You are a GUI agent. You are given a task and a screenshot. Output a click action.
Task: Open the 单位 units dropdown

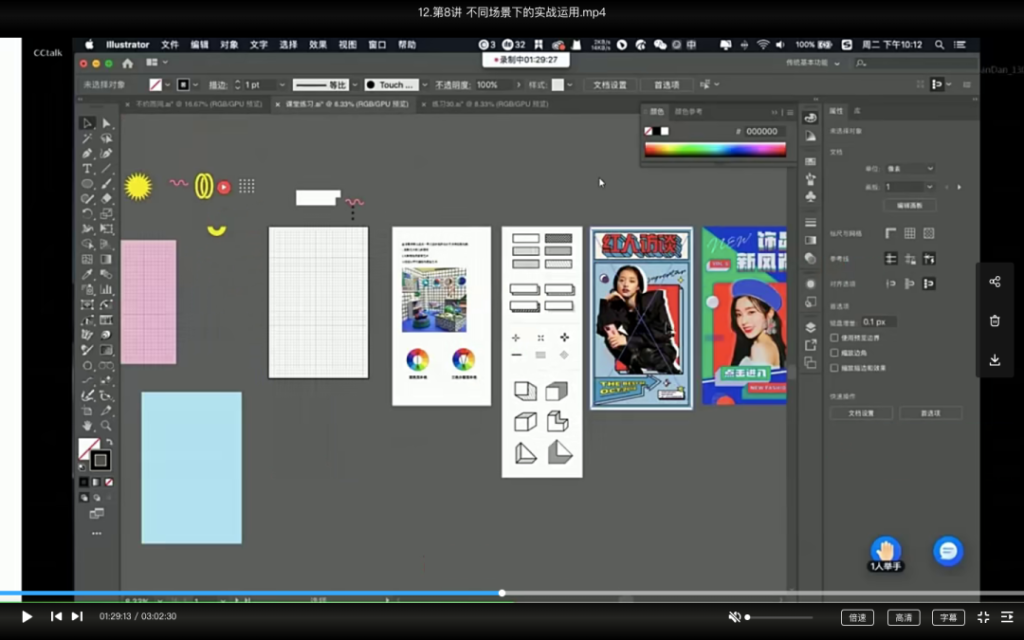(x=909, y=169)
